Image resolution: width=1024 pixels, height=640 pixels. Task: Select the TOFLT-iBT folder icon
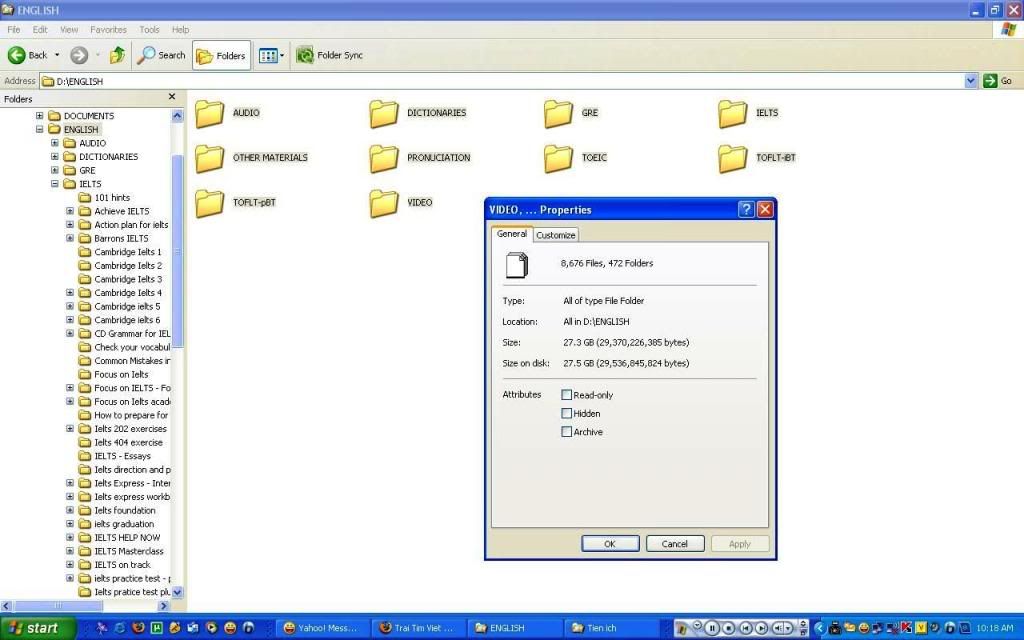tap(733, 159)
